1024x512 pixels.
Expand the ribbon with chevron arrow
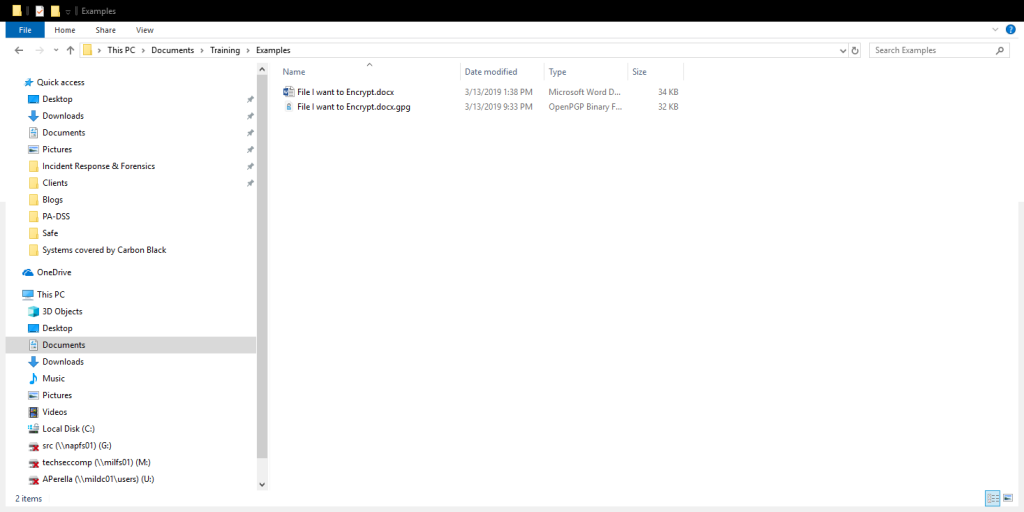coord(994,30)
